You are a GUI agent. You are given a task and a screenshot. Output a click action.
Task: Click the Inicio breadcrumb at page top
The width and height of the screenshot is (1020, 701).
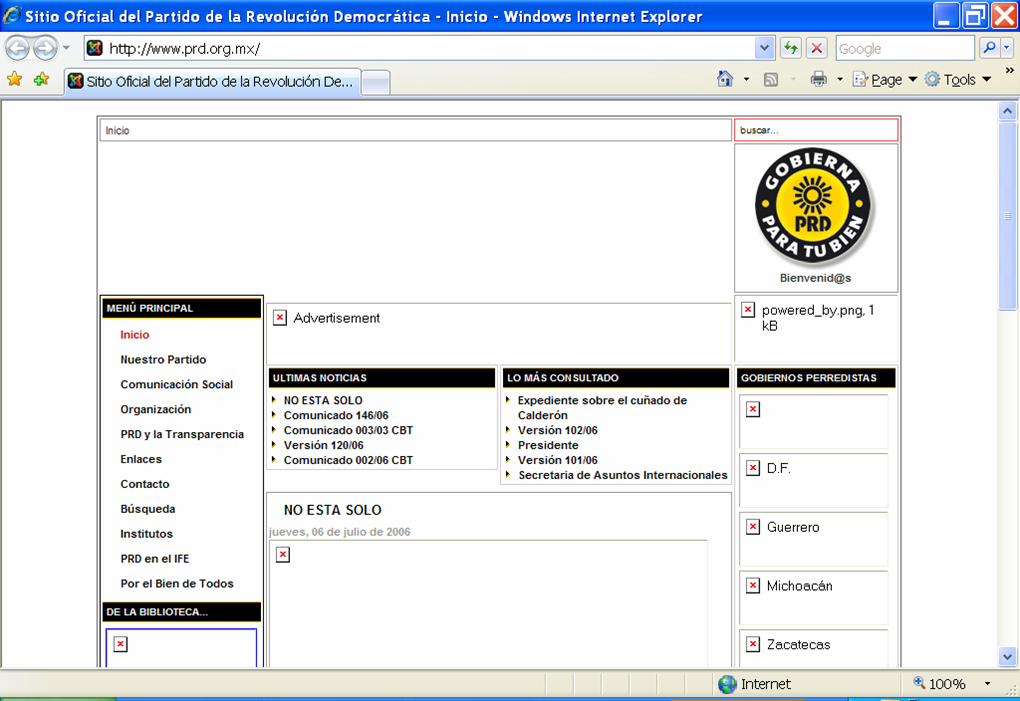click(x=117, y=131)
